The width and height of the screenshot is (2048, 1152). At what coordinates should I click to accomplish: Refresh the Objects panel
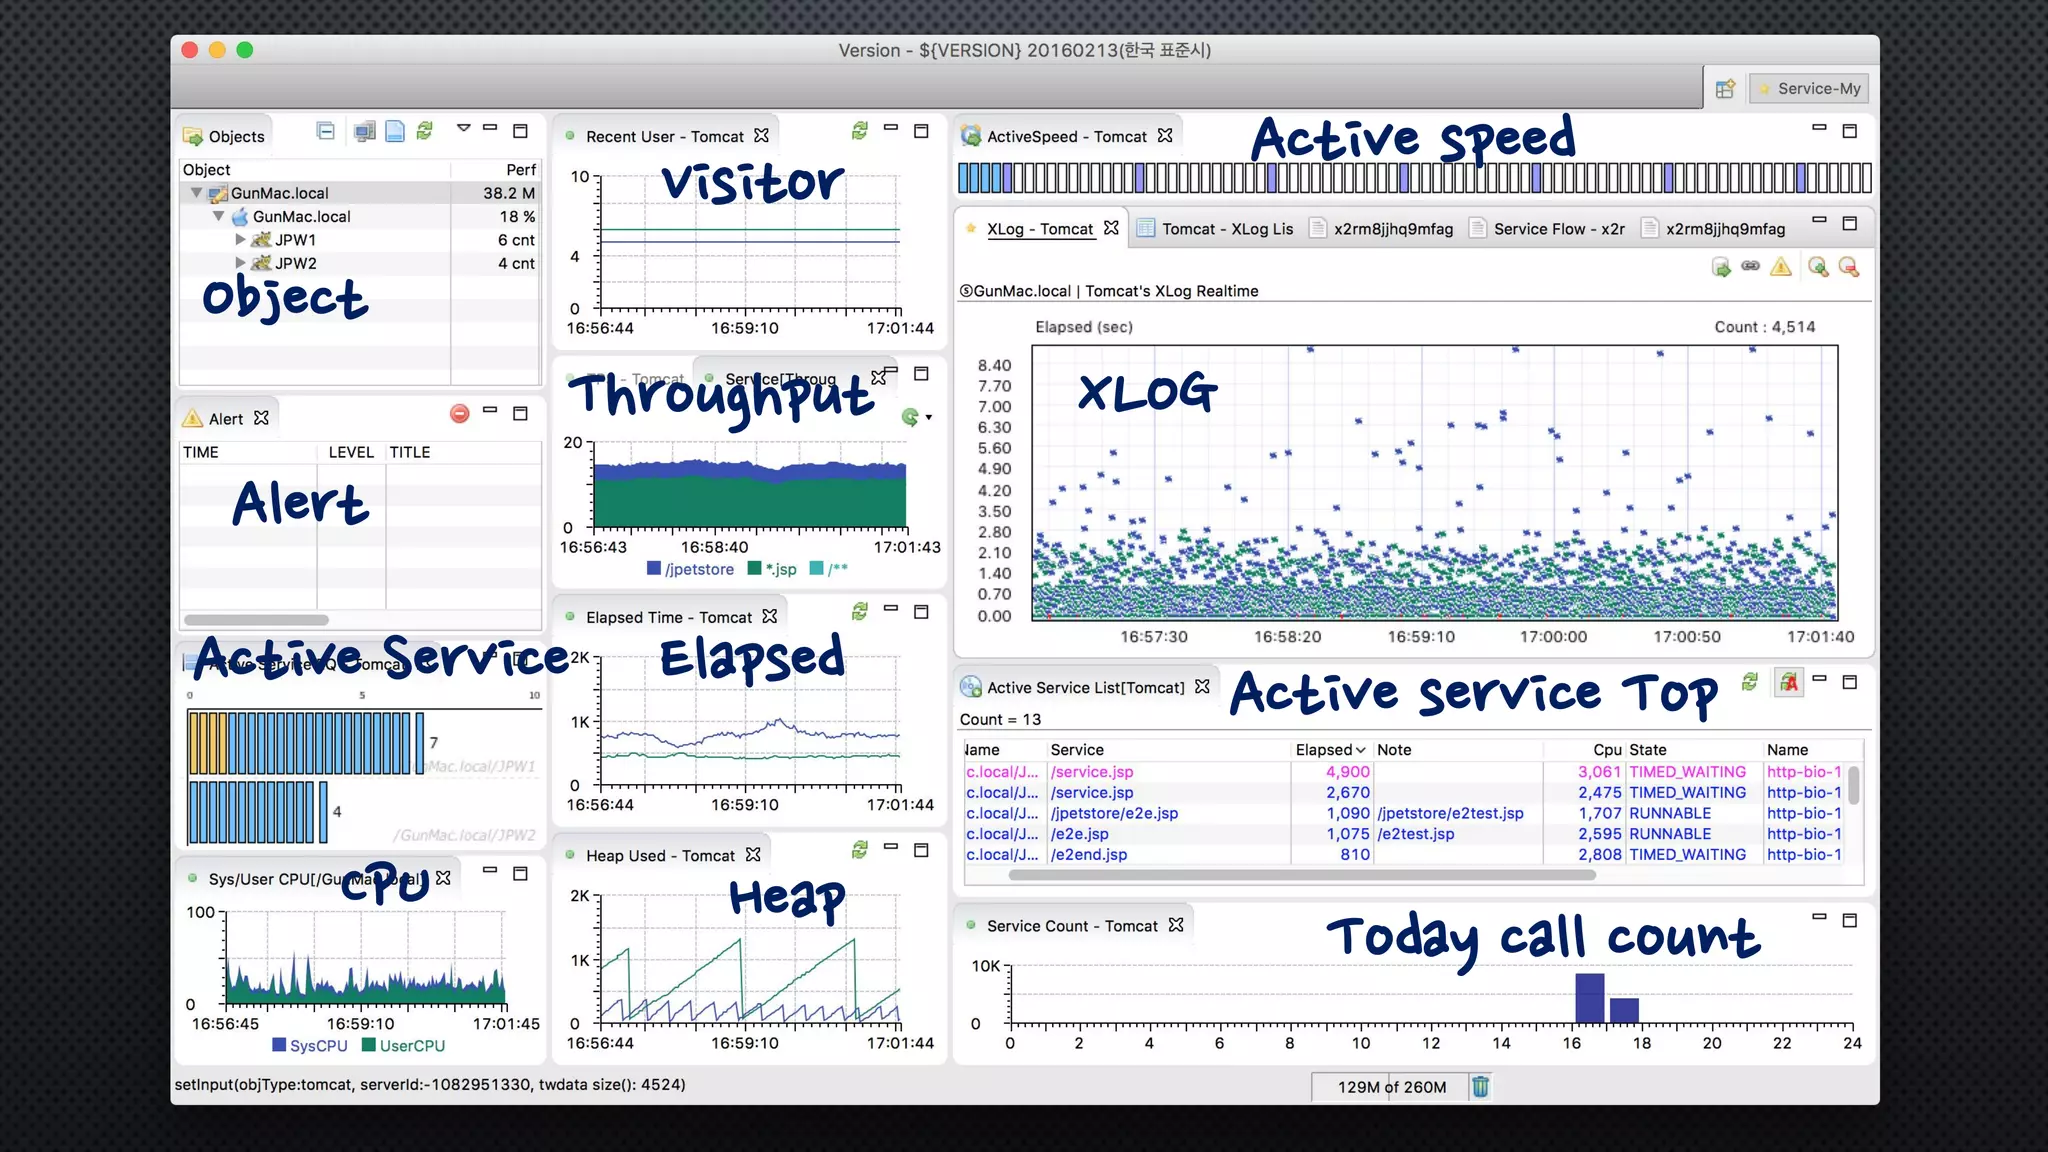coord(425,131)
